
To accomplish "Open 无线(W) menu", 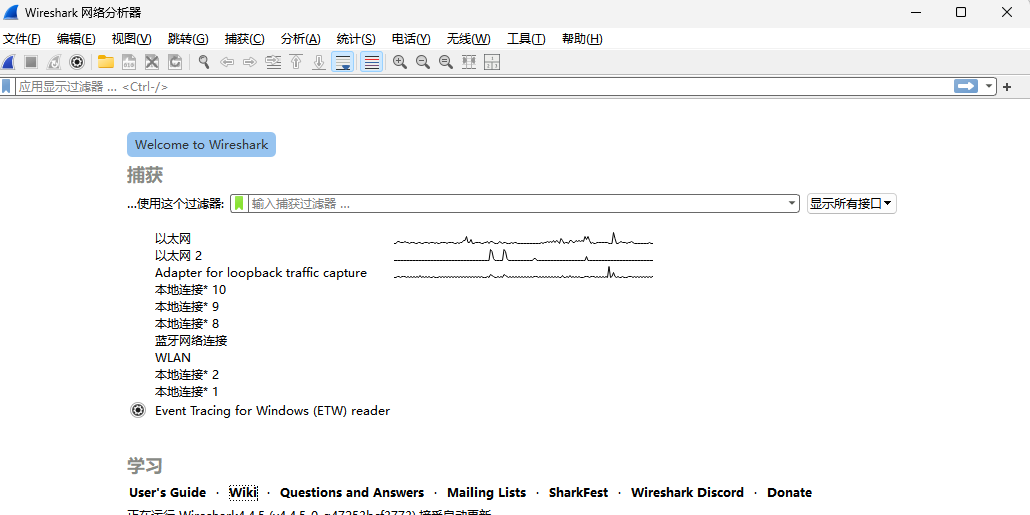I will [468, 39].
